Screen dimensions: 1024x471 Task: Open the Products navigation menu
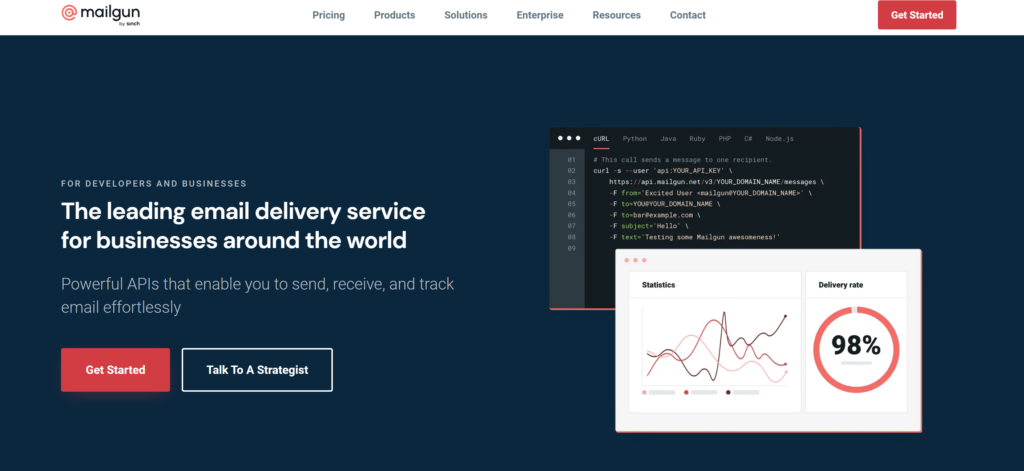click(394, 15)
